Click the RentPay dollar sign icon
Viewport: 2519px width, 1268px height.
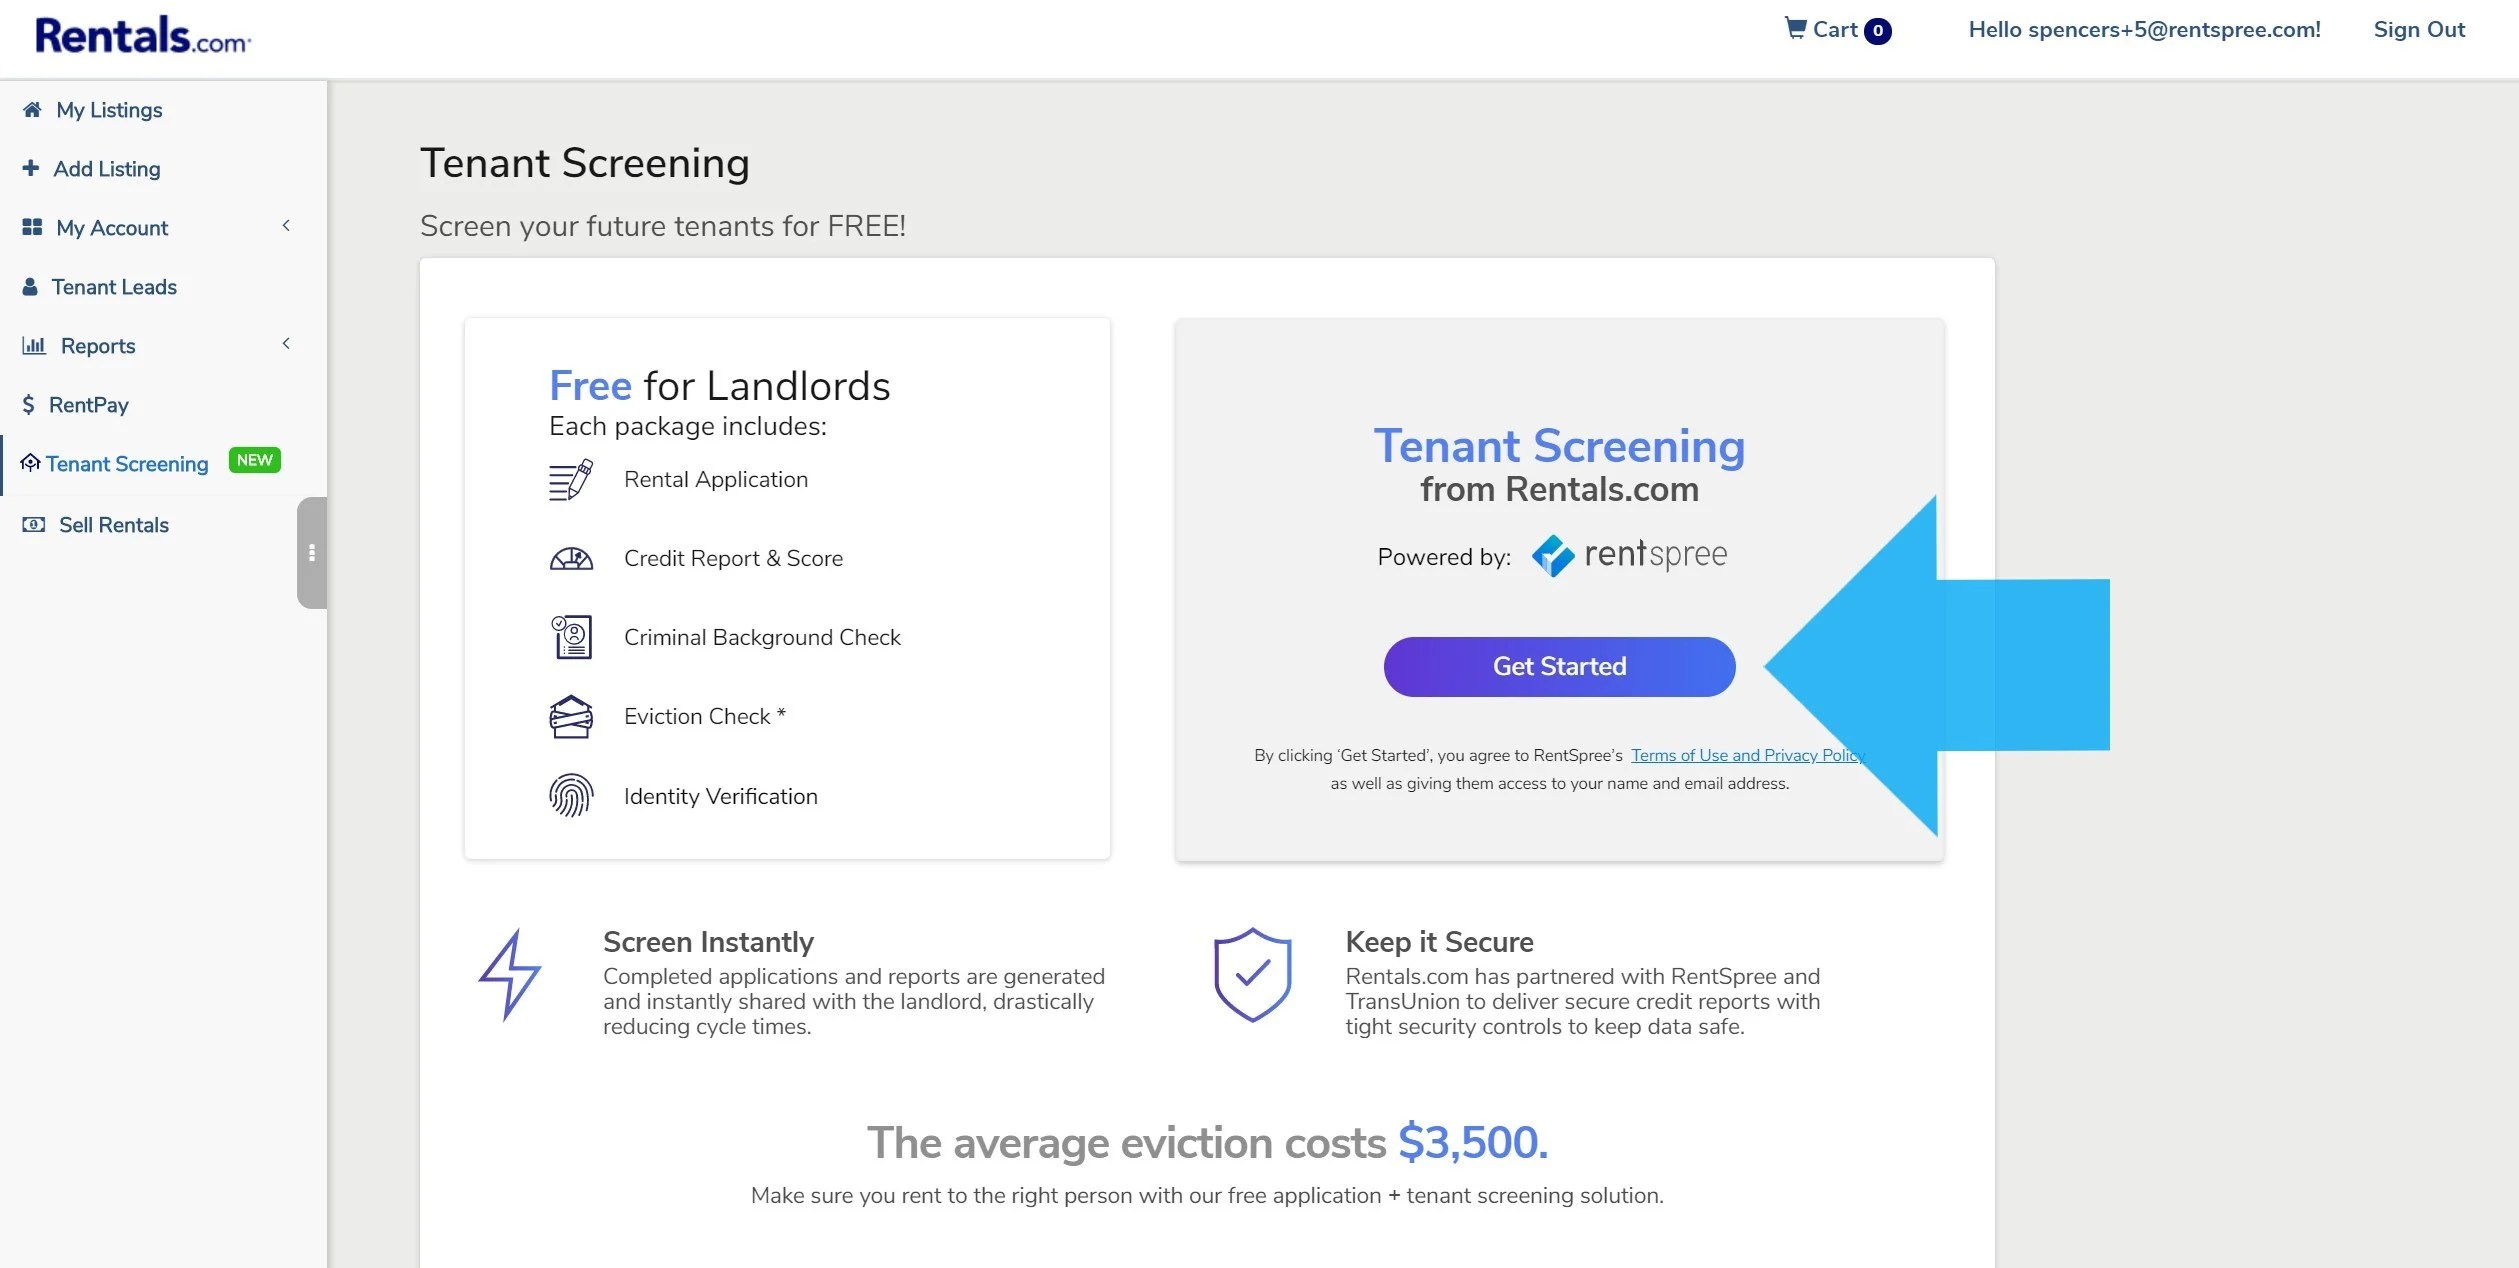pos(27,405)
